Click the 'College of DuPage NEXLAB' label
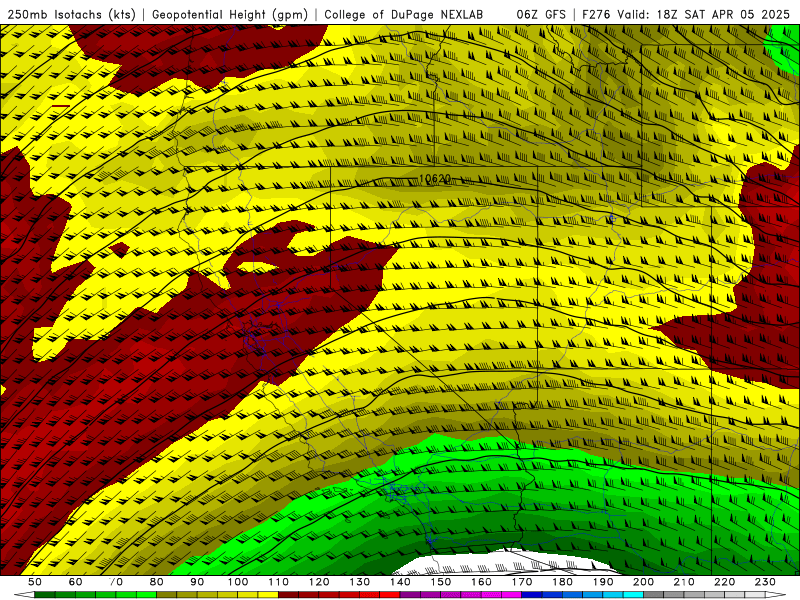 coord(404,15)
